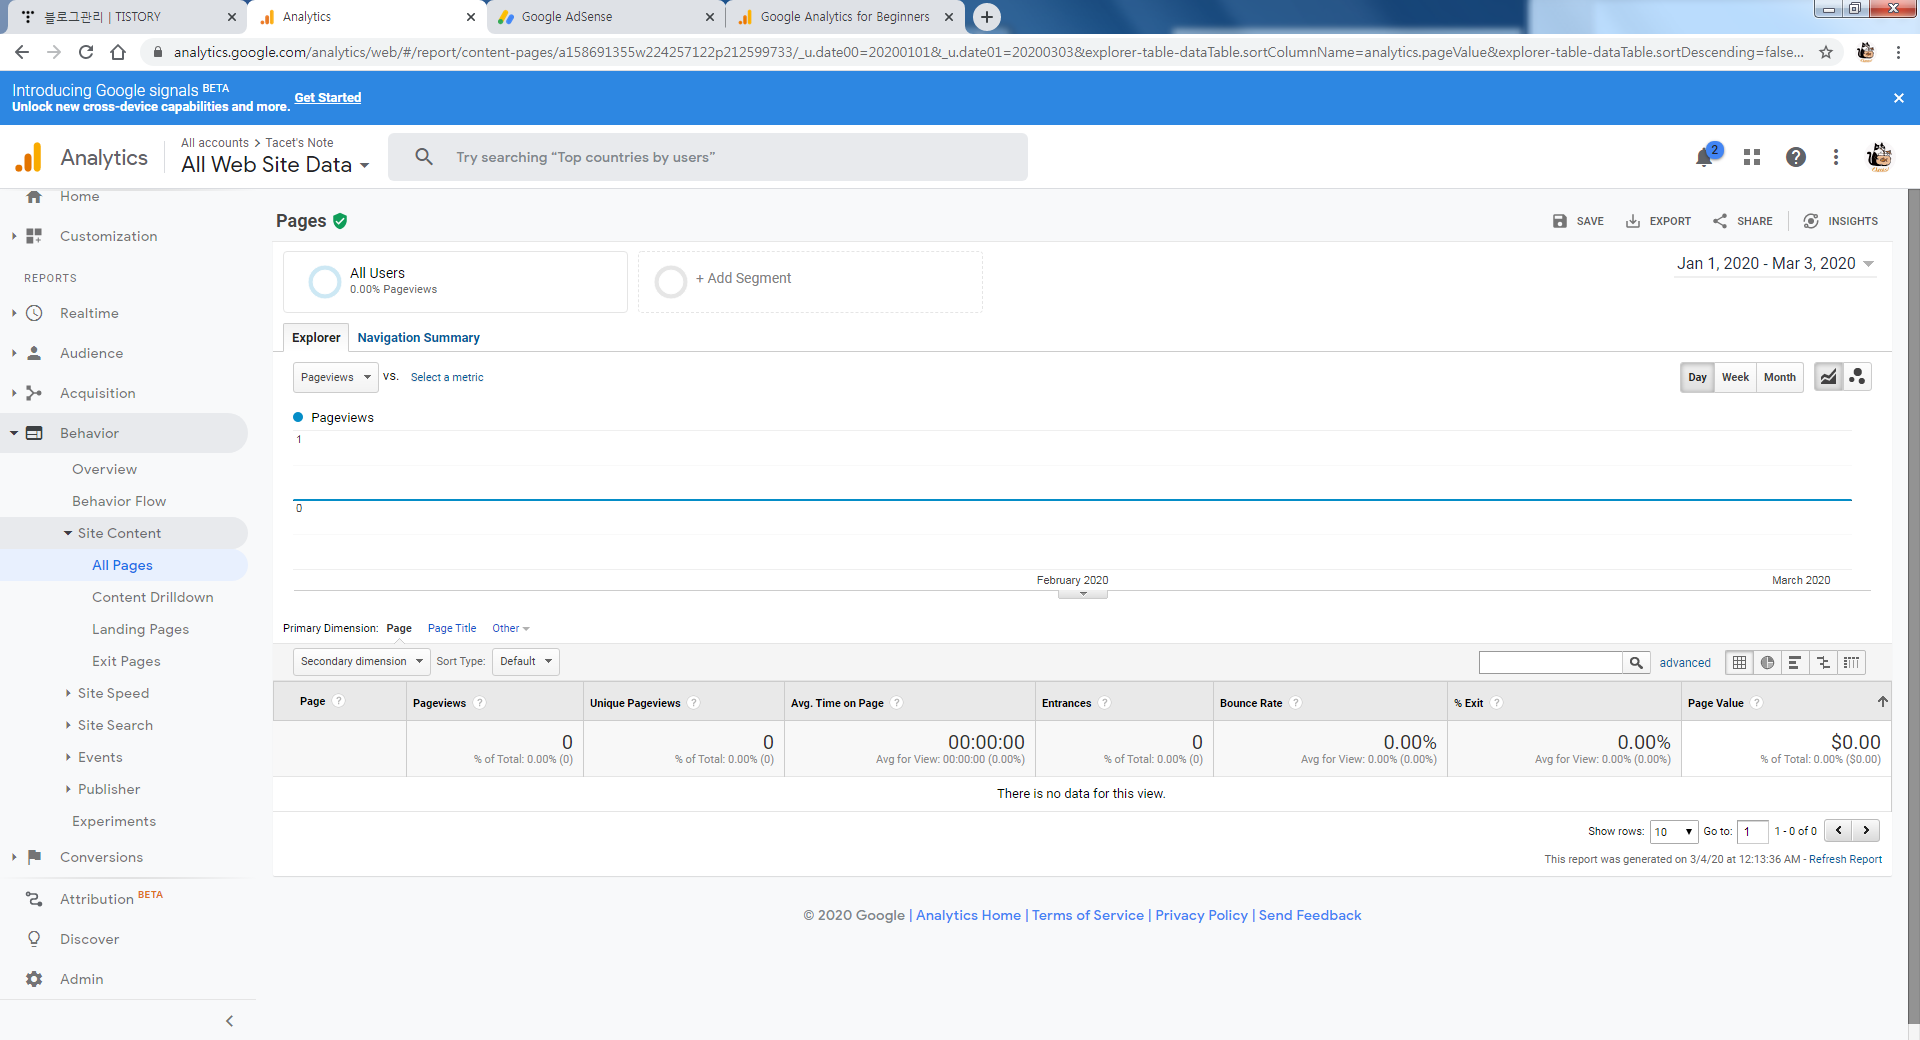Switch to Google Analytics for Beginners tab

click(846, 17)
